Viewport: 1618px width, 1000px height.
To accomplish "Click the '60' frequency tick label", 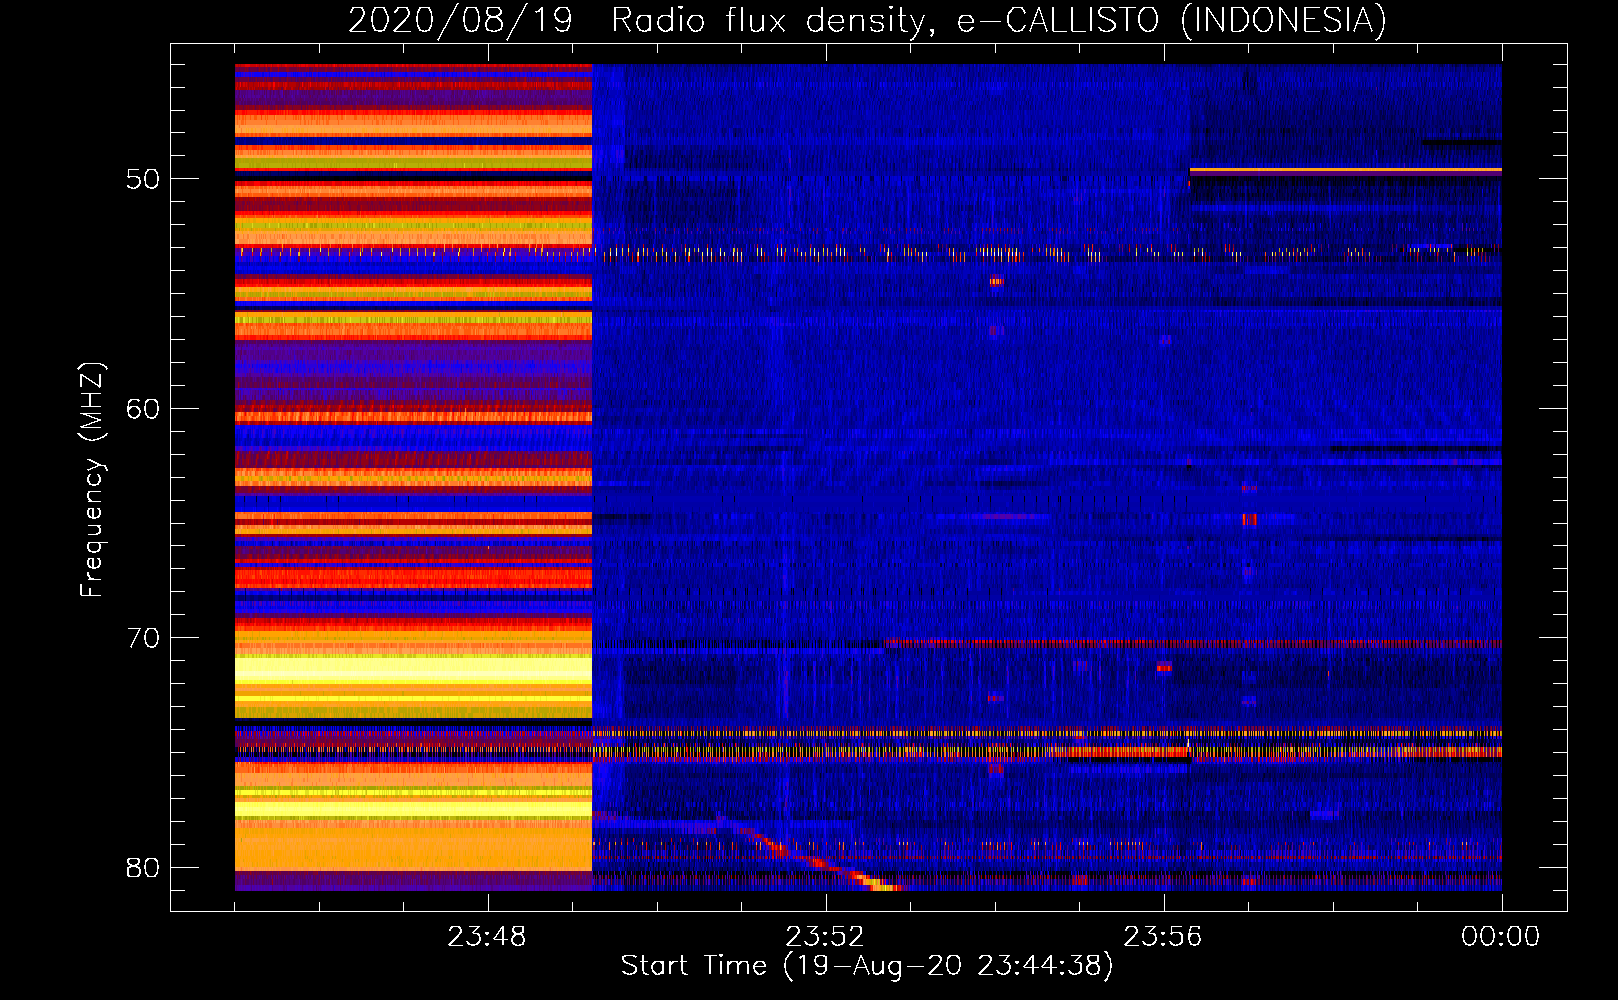I will pos(143,409).
